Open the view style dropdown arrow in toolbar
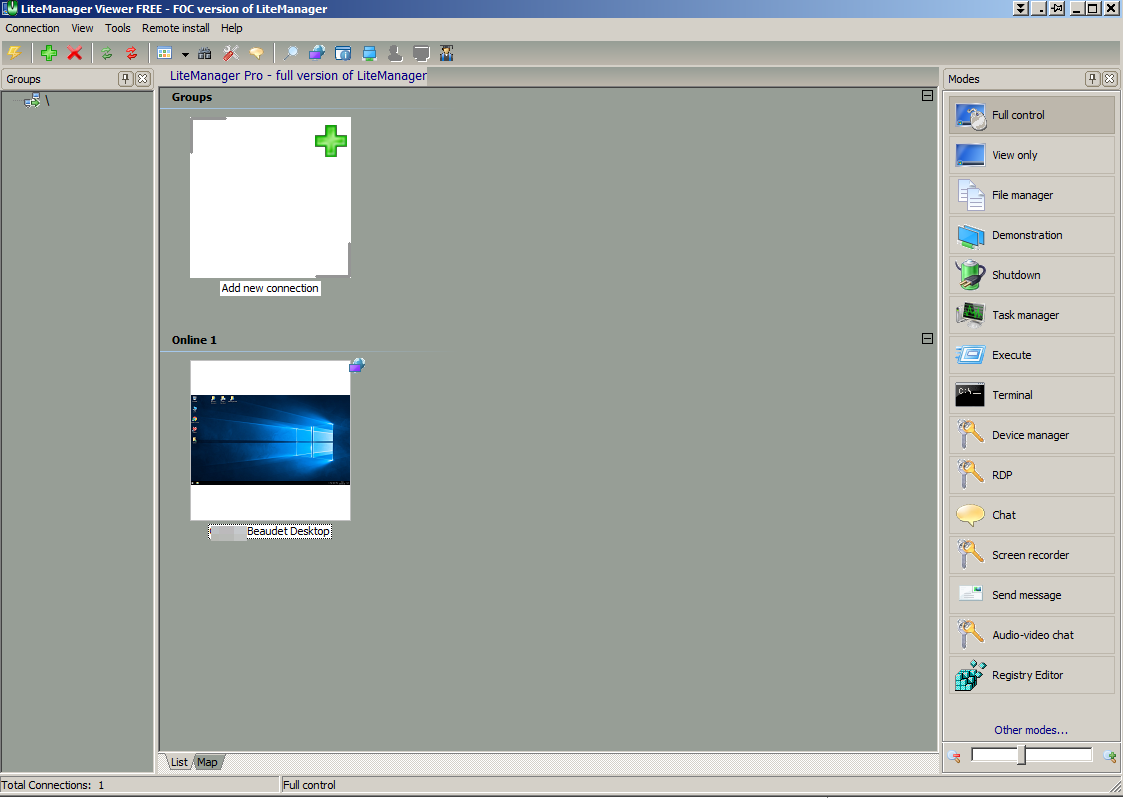 (x=185, y=54)
